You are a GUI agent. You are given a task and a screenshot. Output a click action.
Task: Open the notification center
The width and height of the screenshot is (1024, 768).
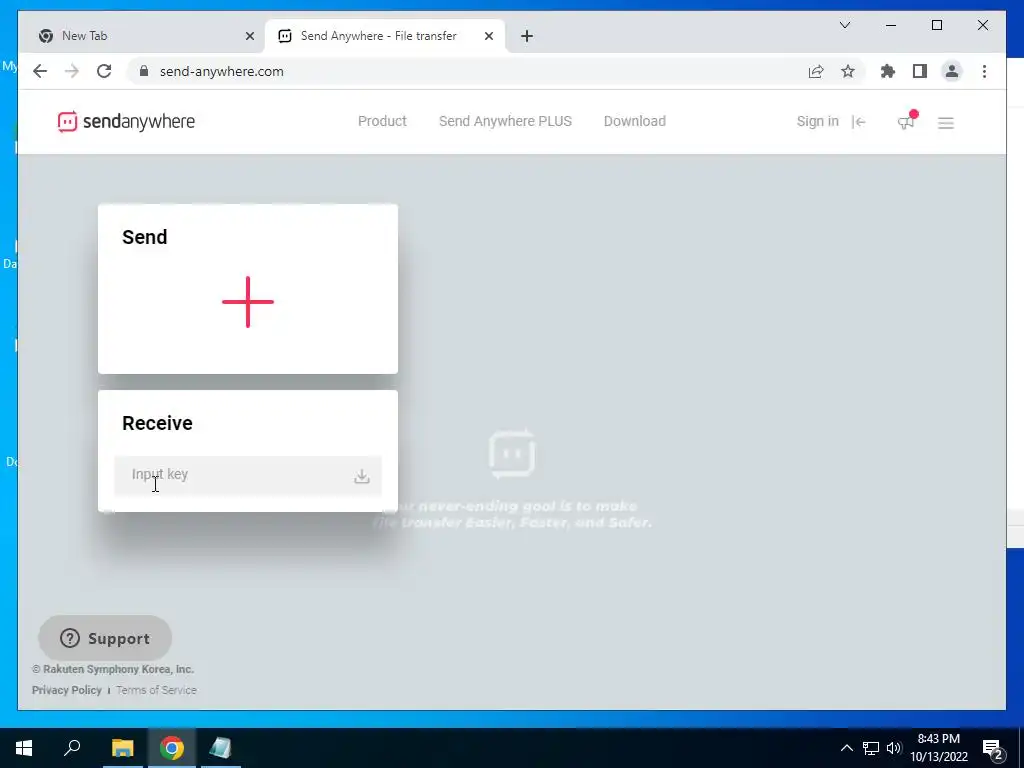993,749
